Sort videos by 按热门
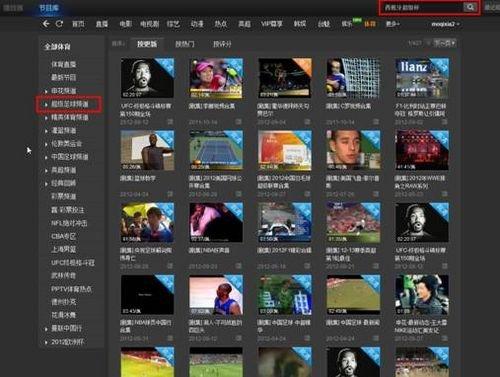This screenshot has height=377, width=500. (x=184, y=44)
